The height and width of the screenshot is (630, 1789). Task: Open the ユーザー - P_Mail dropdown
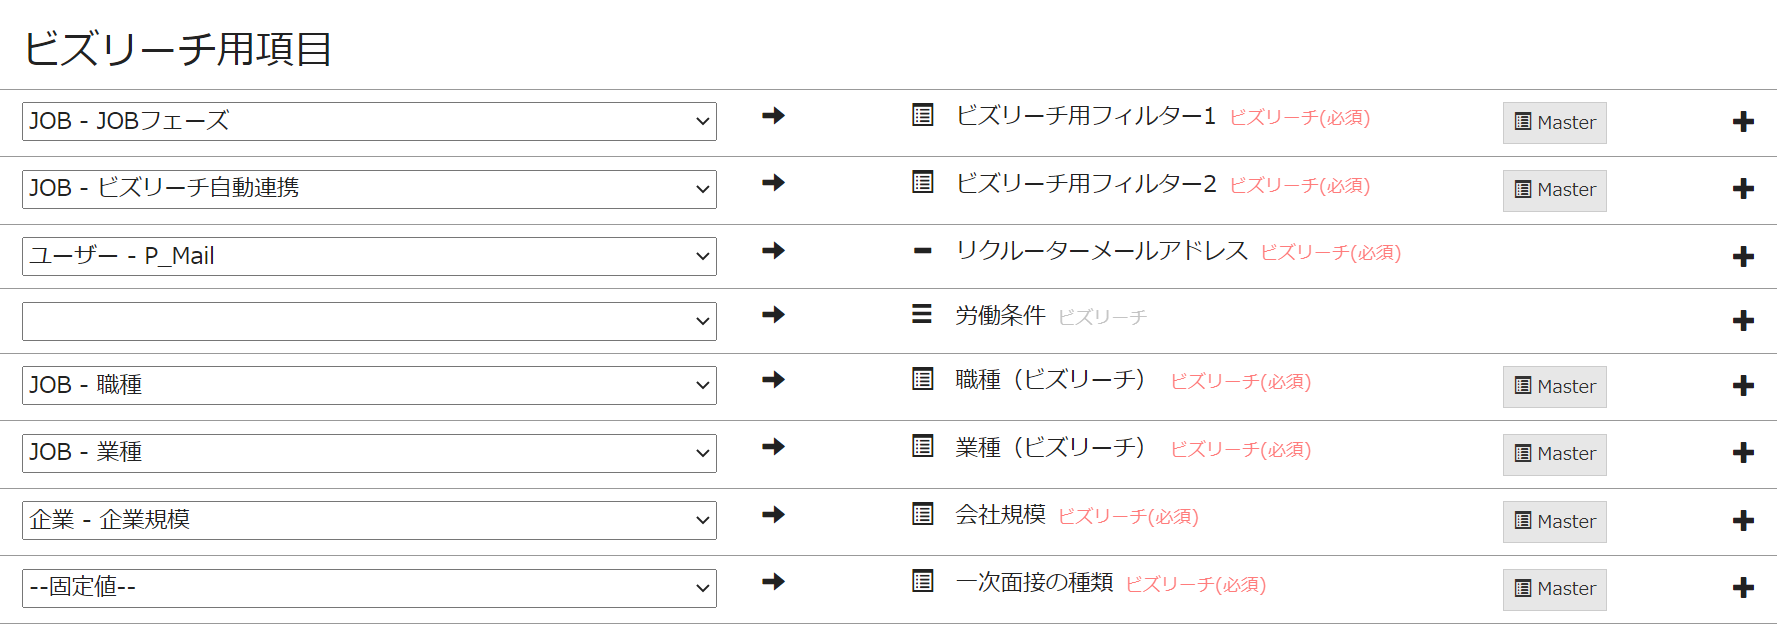point(369,256)
